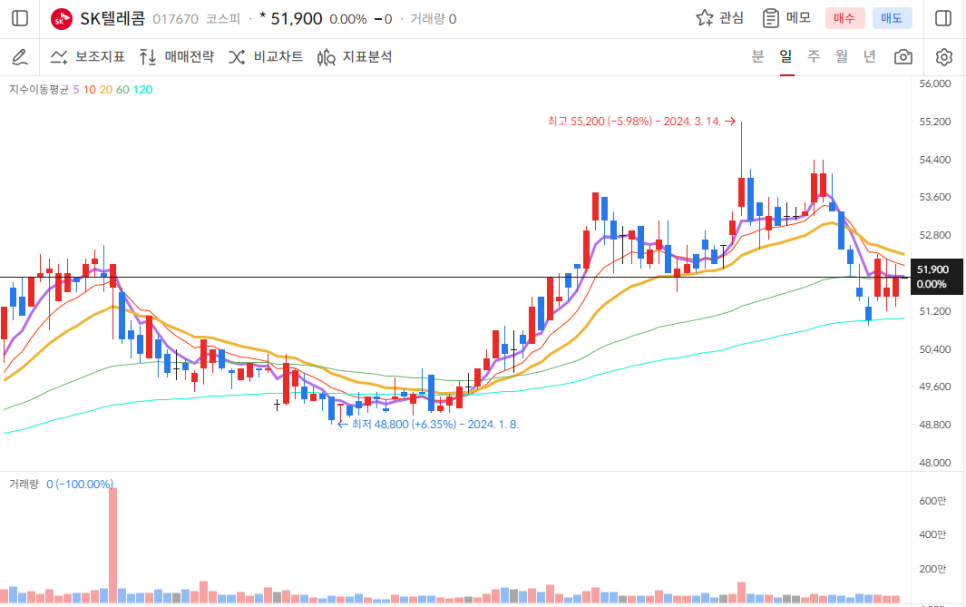Screen dimensions: 966x607
Task: Switch to 주 weekly chart
Action: click(x=814, y=57)
